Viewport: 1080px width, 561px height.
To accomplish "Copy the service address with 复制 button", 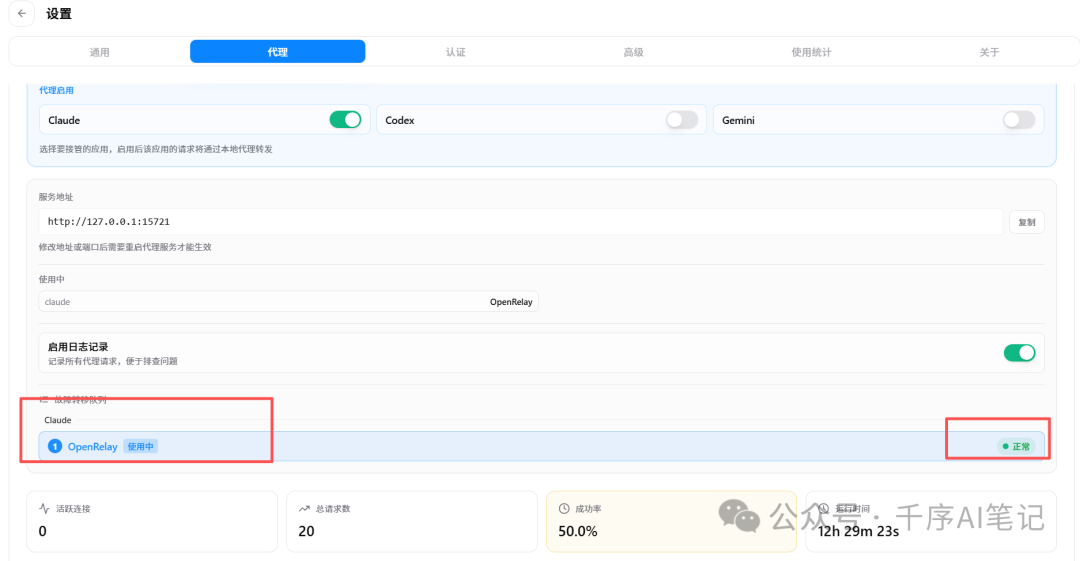I will (1026, 222).
